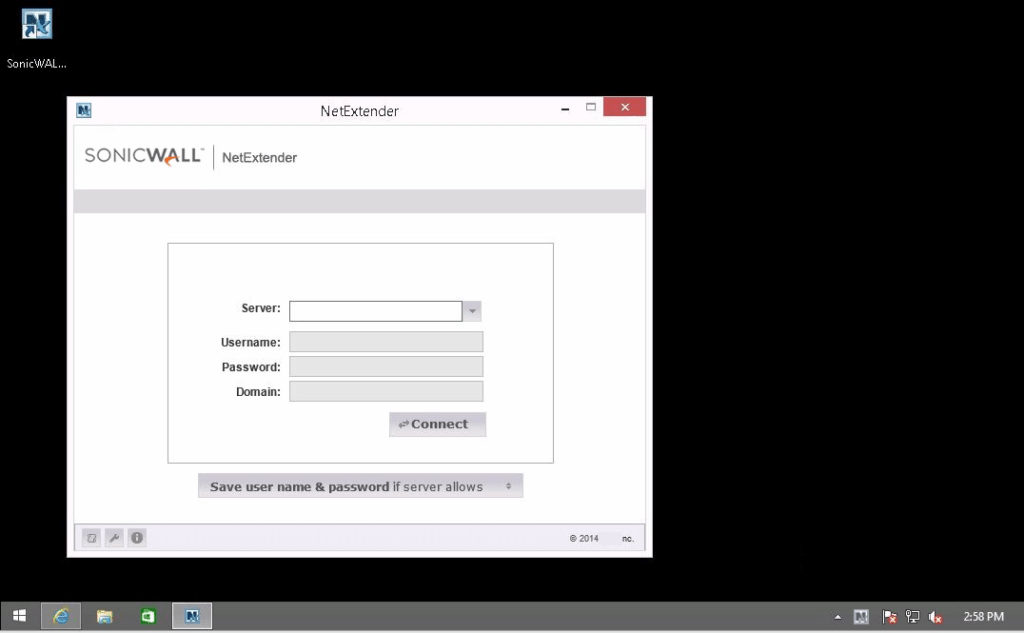Close the NetExtender window
1024x633 pixels.
click(x=625, y=107)
